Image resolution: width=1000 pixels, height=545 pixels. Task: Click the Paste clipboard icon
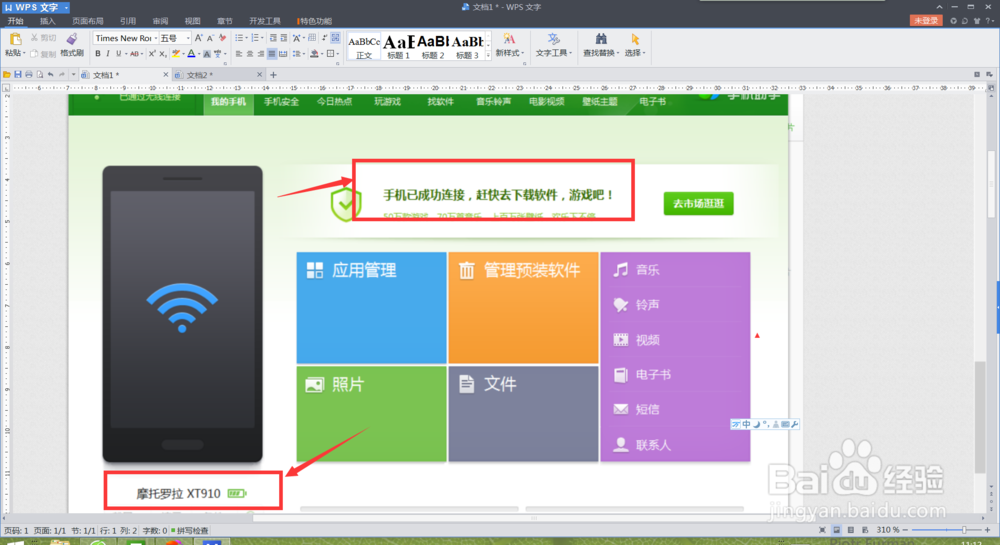tap(15, 40)
